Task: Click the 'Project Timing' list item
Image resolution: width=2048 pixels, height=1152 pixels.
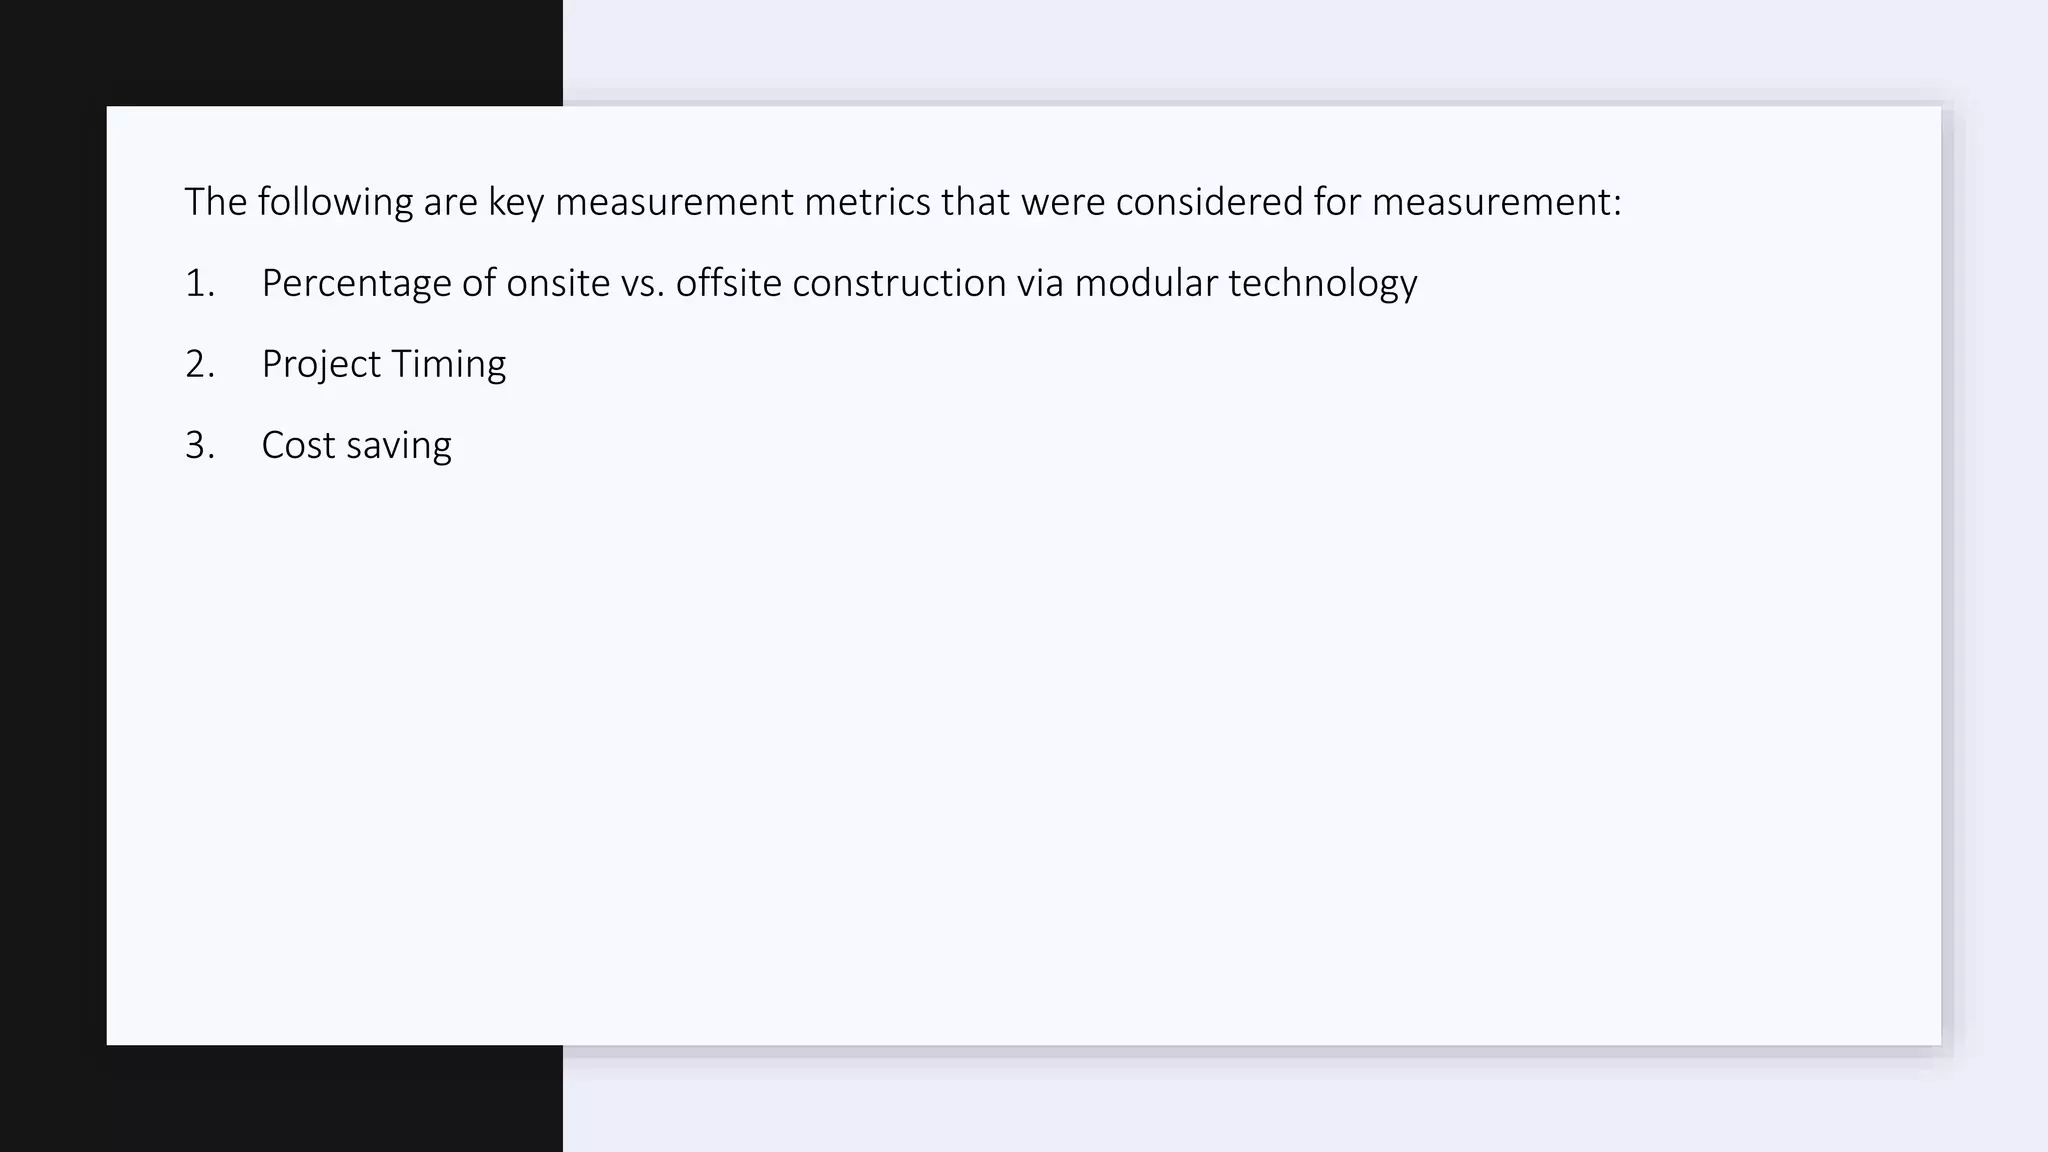Action: click(383, 364)
